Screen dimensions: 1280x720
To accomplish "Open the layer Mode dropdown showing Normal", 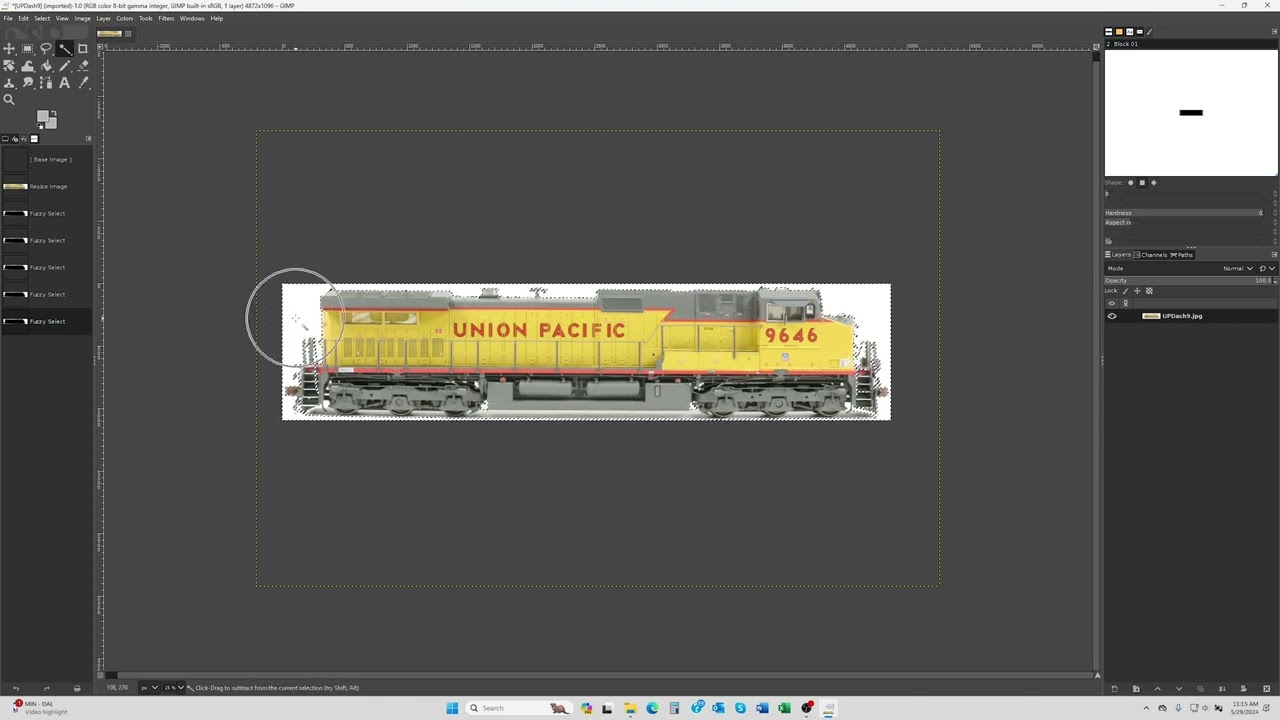I will click(x=1238, y=268).
